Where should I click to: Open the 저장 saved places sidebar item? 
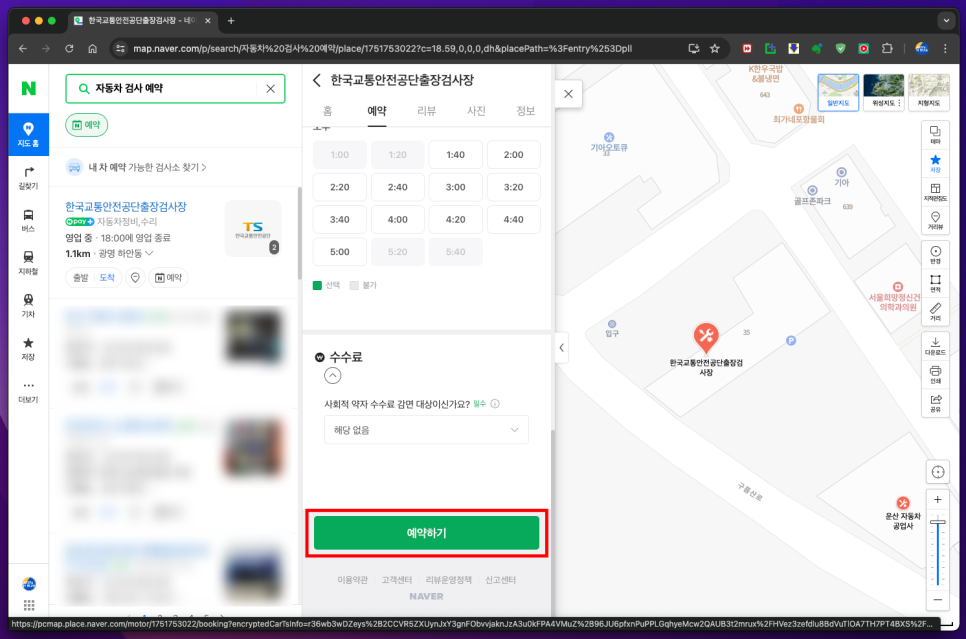tap(28, 348)
